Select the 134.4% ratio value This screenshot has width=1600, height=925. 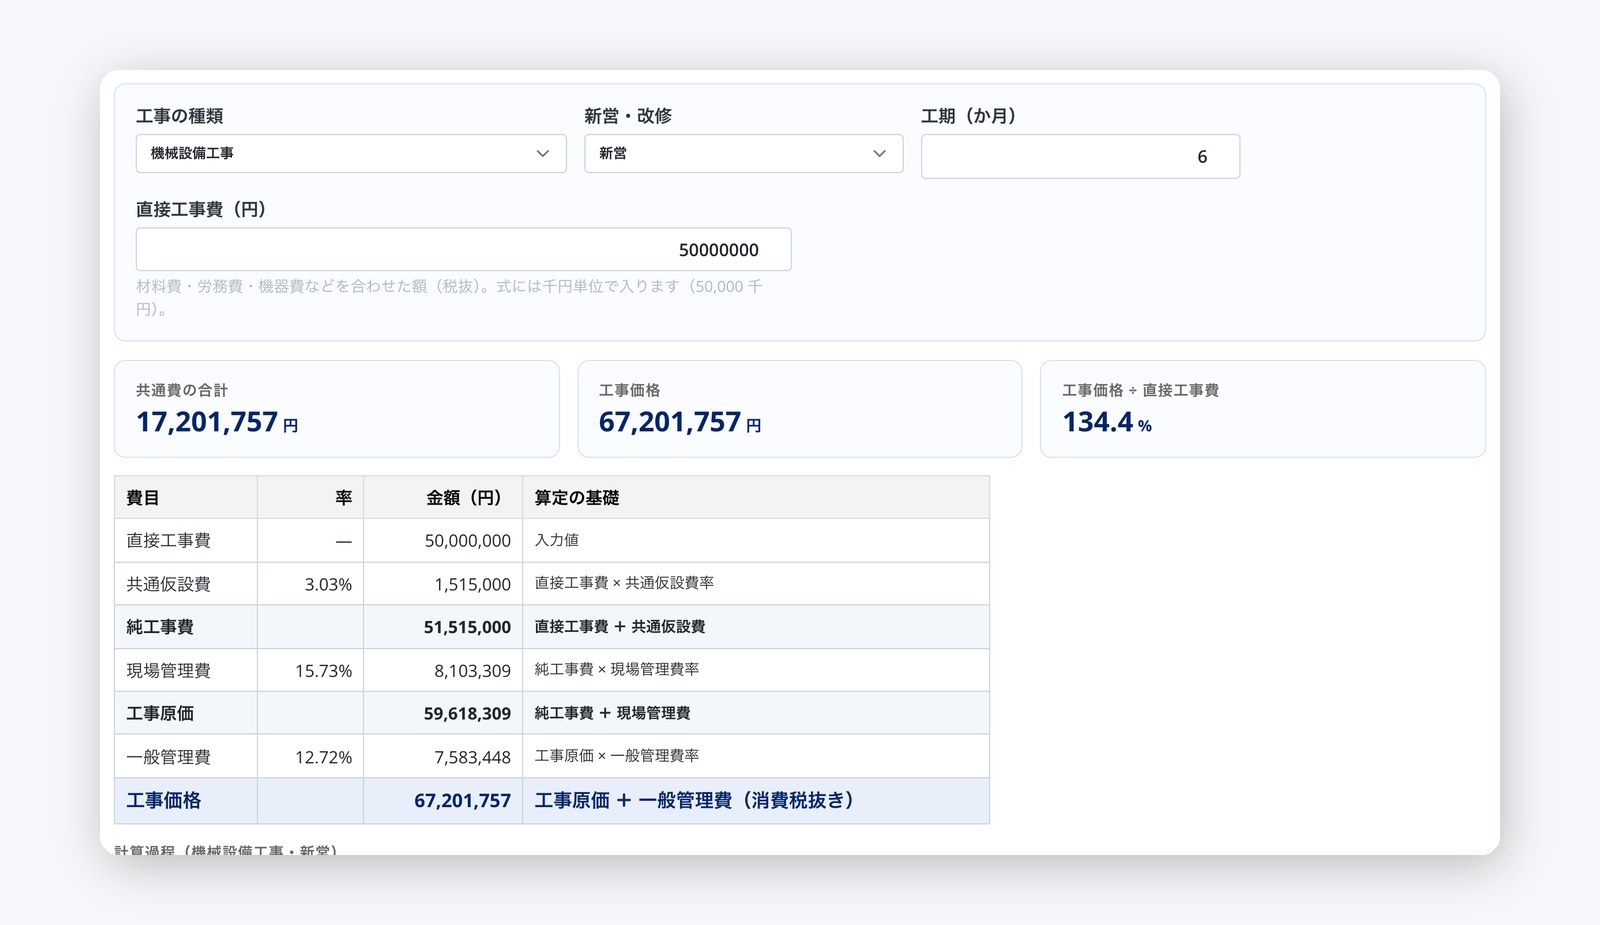click(1107, 422)
